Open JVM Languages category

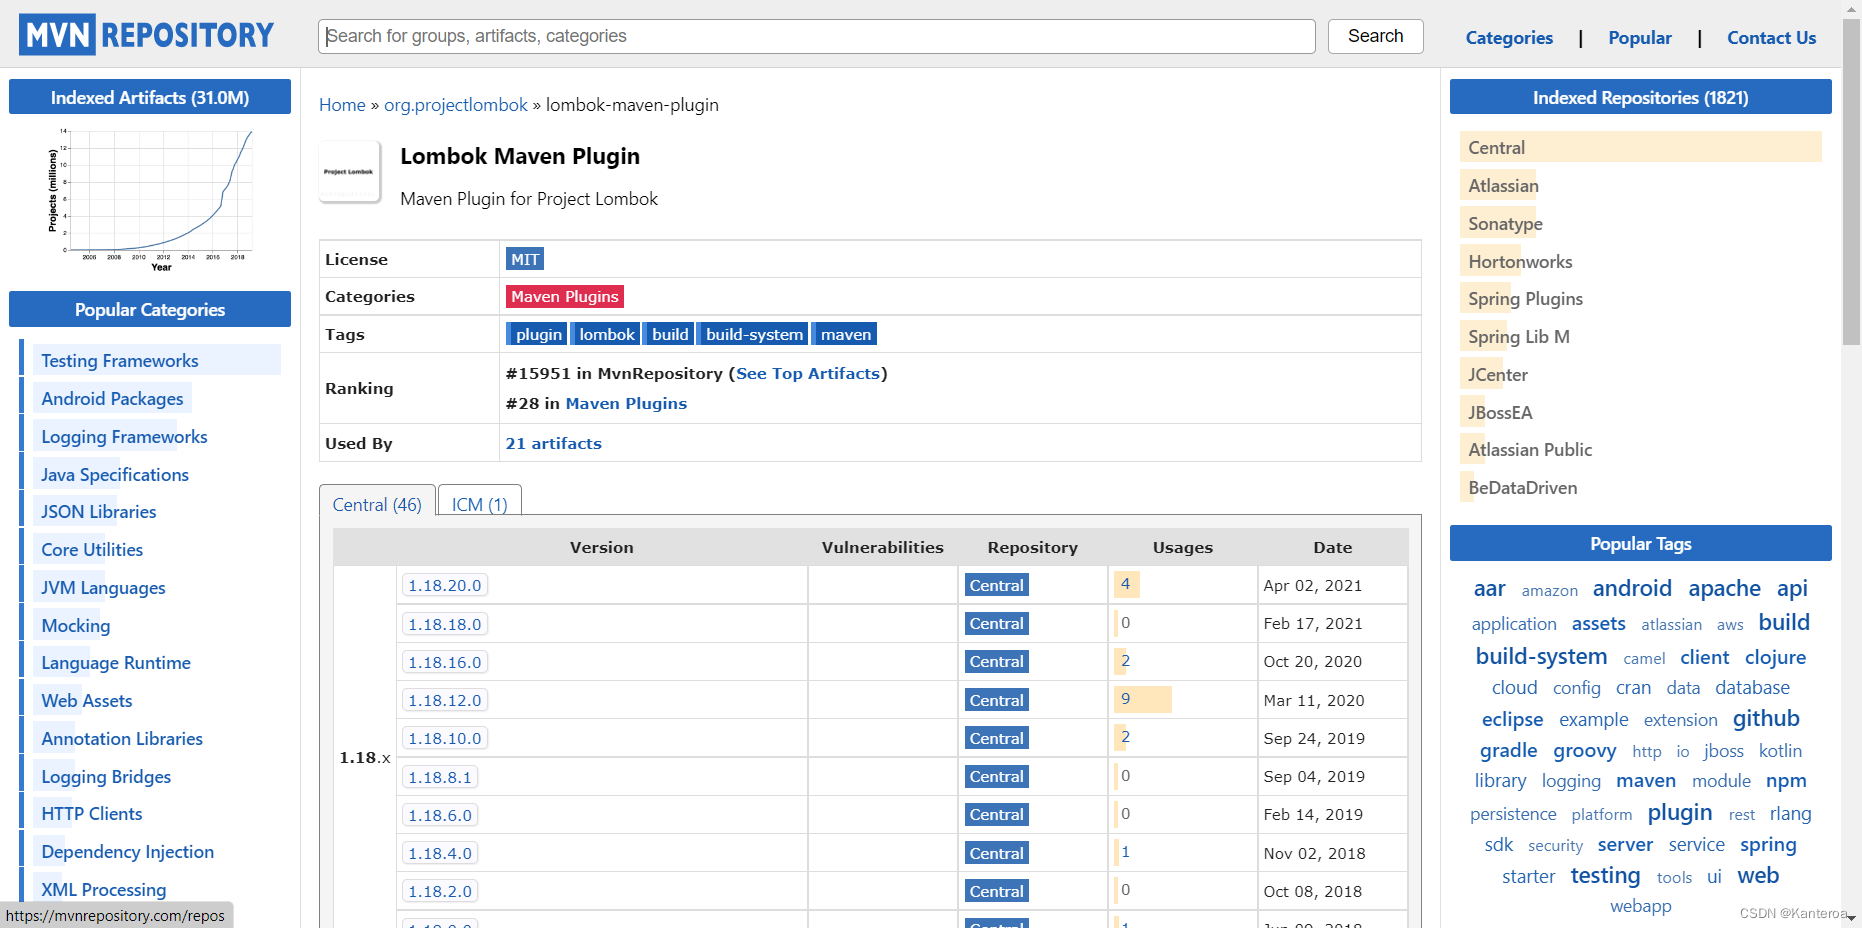coord(103,588)
